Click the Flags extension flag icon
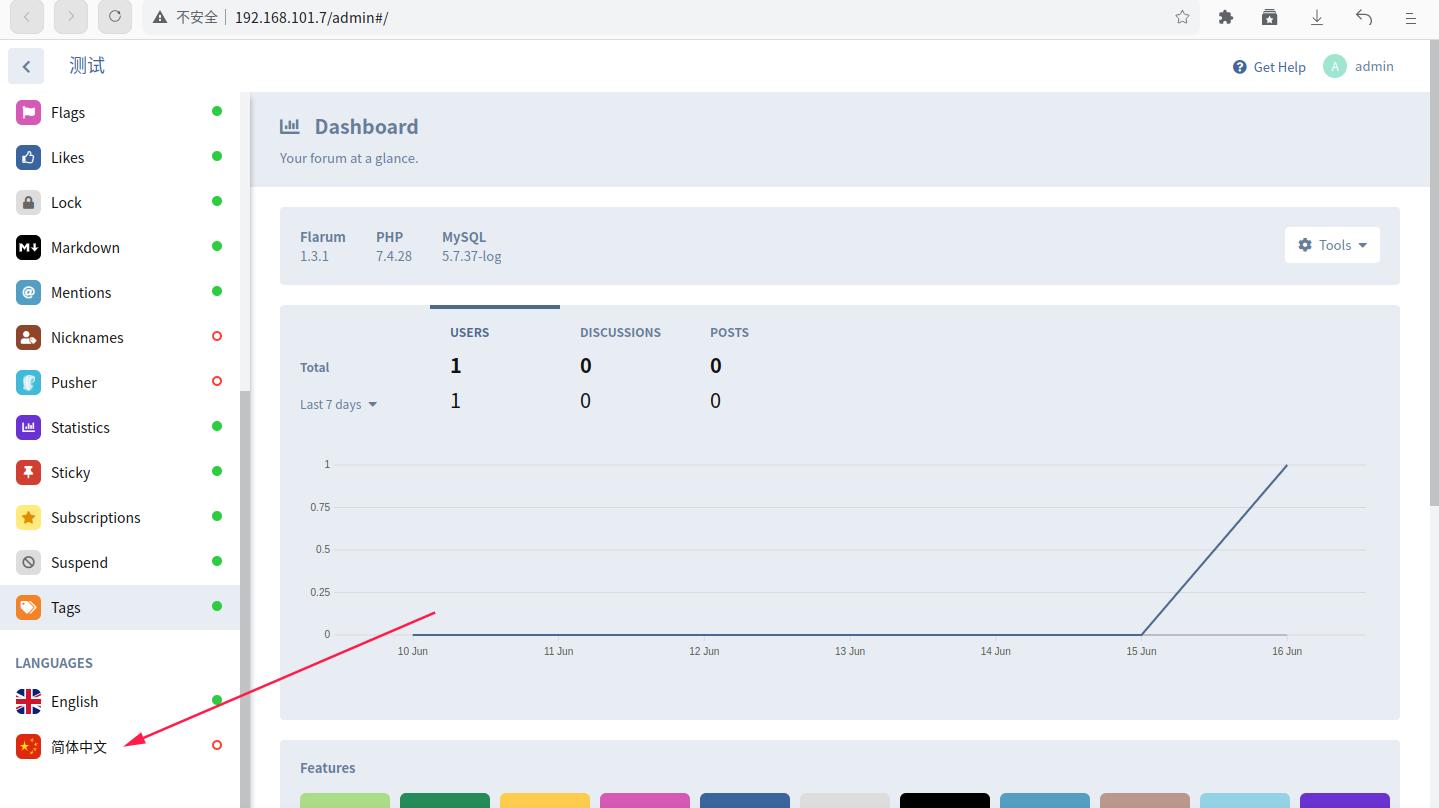 (x=28, y=112)
